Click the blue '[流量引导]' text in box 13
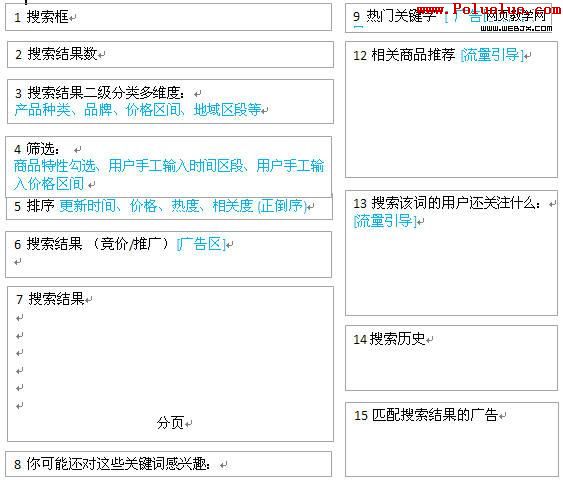Image resolution: width=563 pixels, height=487 pixels. click(x=385, y=221)
